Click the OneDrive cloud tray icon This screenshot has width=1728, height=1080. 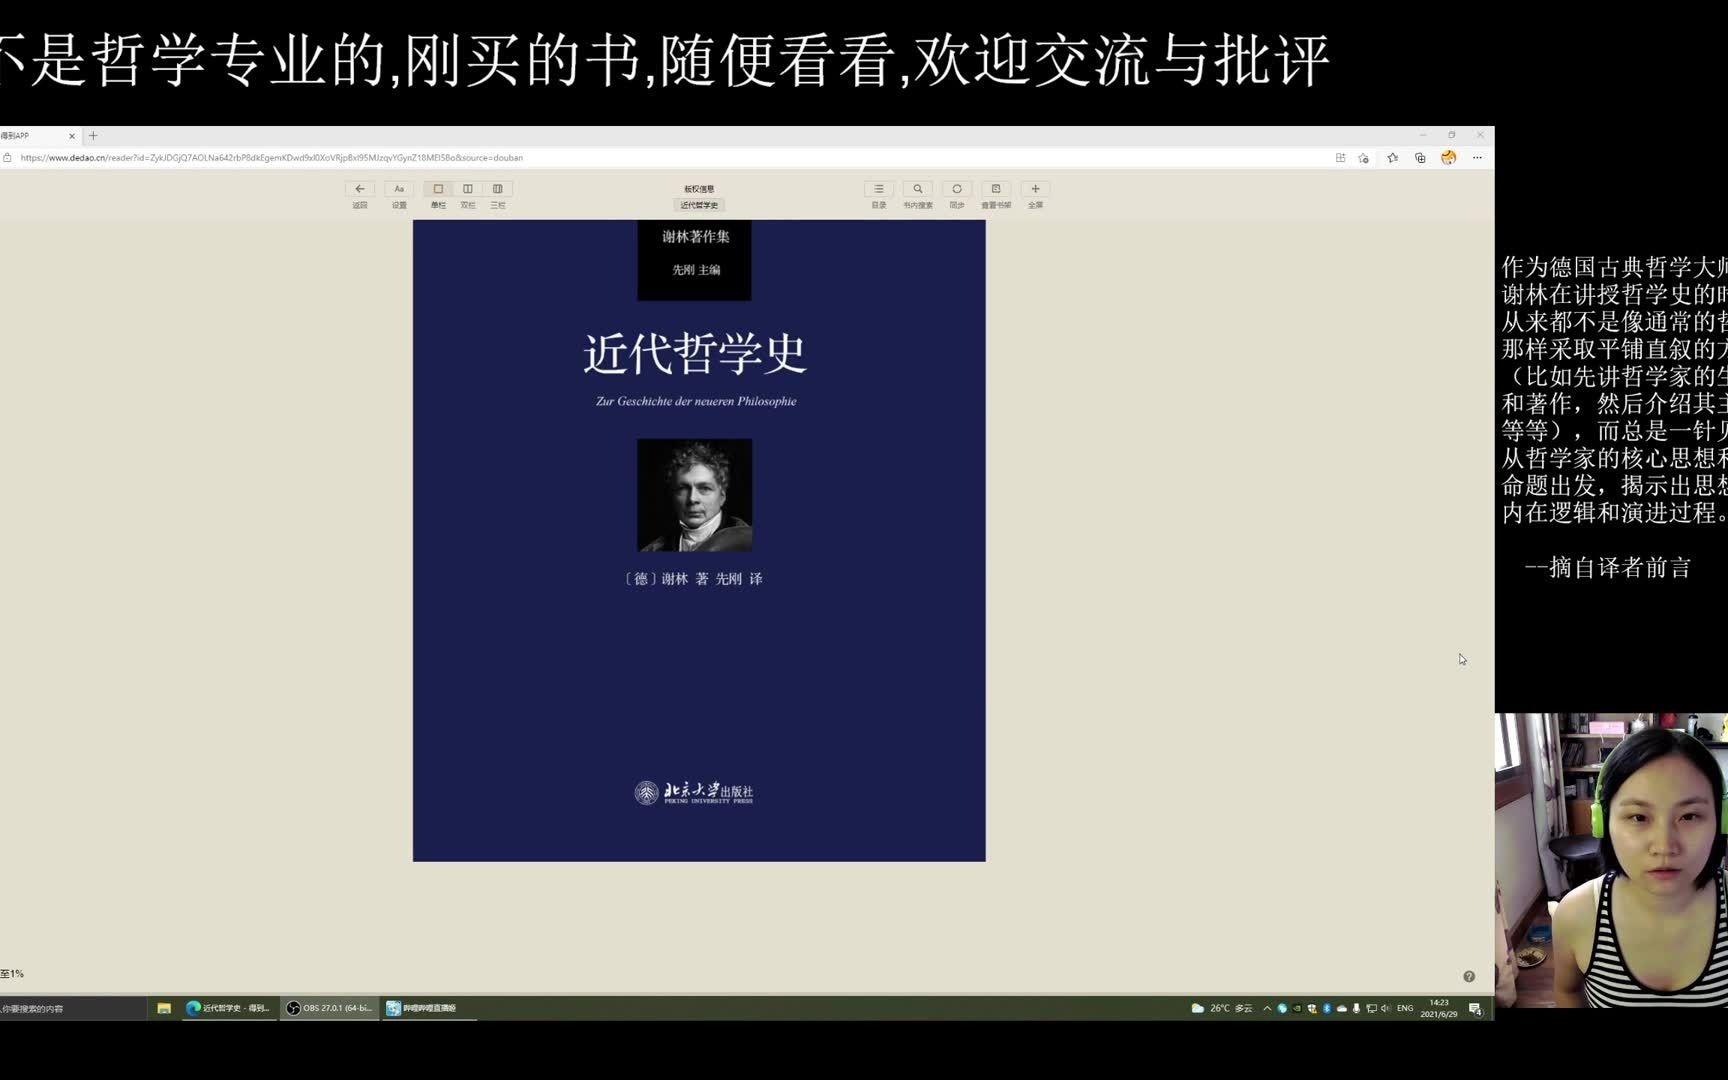[1342, 1008]
